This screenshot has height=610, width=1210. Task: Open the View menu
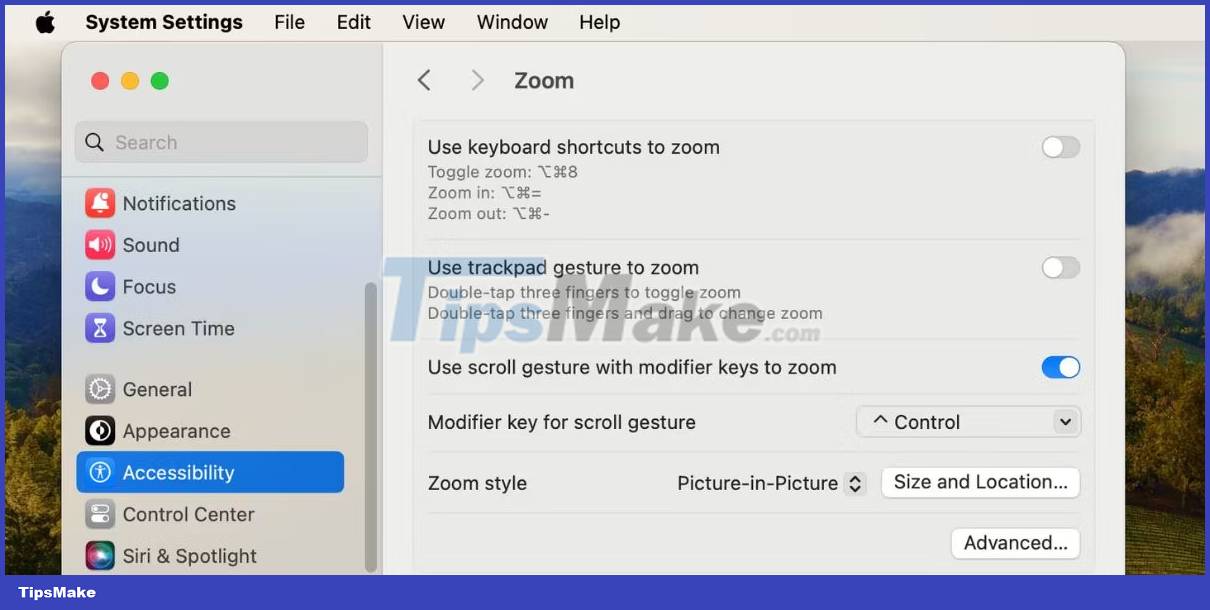coord(423,21)
